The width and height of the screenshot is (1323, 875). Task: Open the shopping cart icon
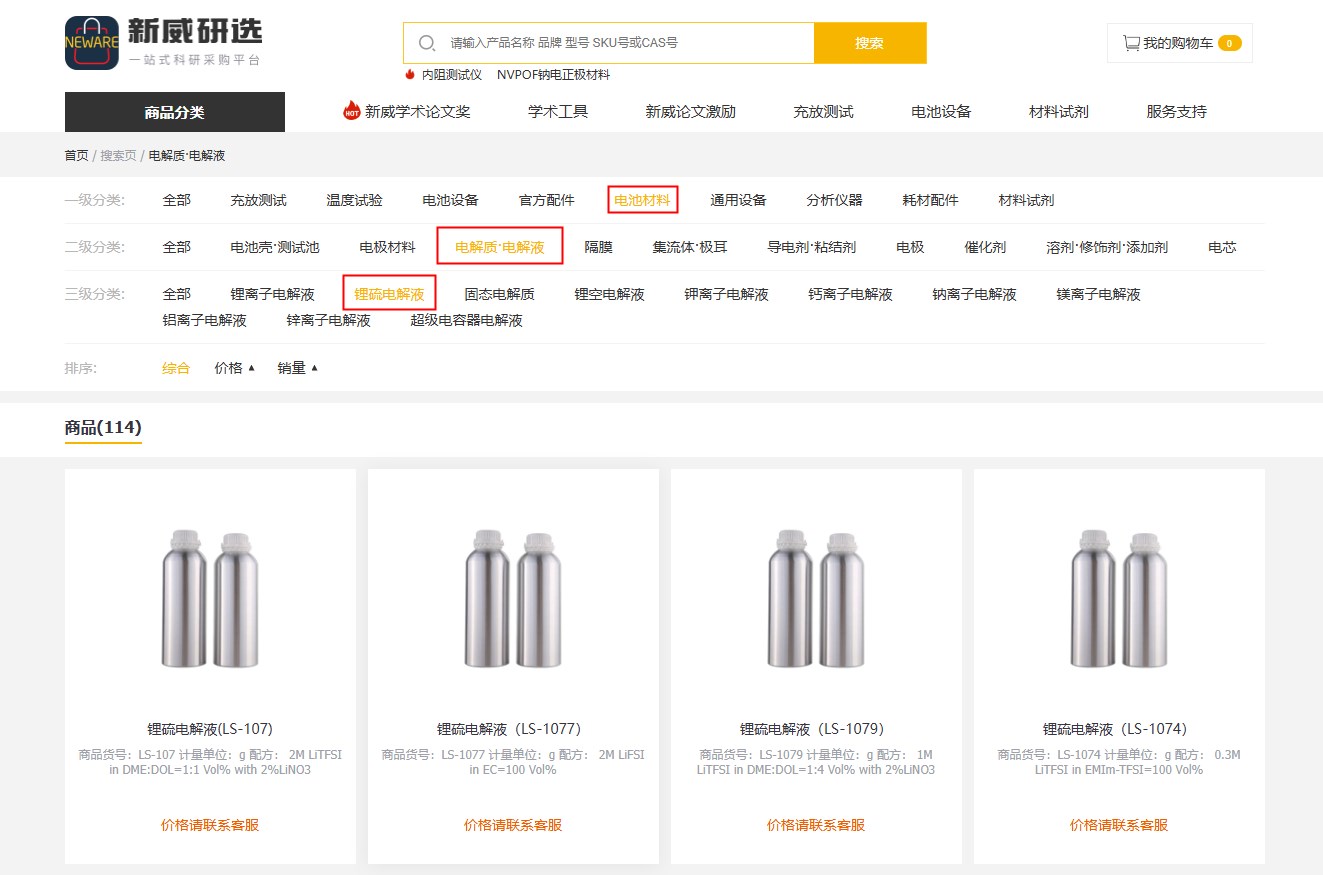coord(1131,43)
